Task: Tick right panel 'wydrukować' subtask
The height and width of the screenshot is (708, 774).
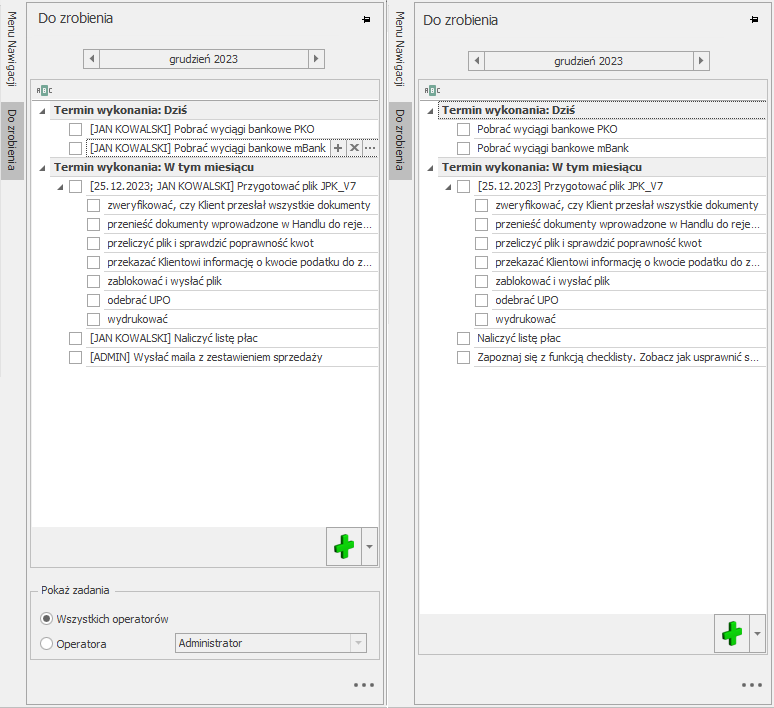Action: point(481,319)
